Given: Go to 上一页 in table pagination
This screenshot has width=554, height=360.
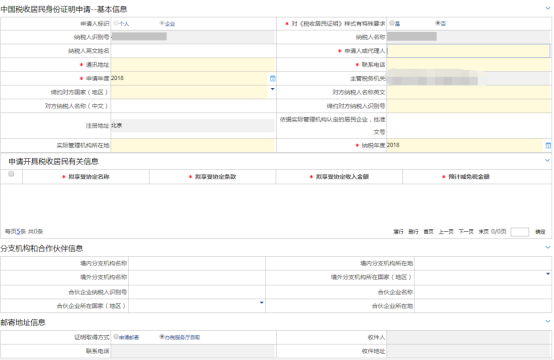Looking at the screenshot, I should (446, 232).
